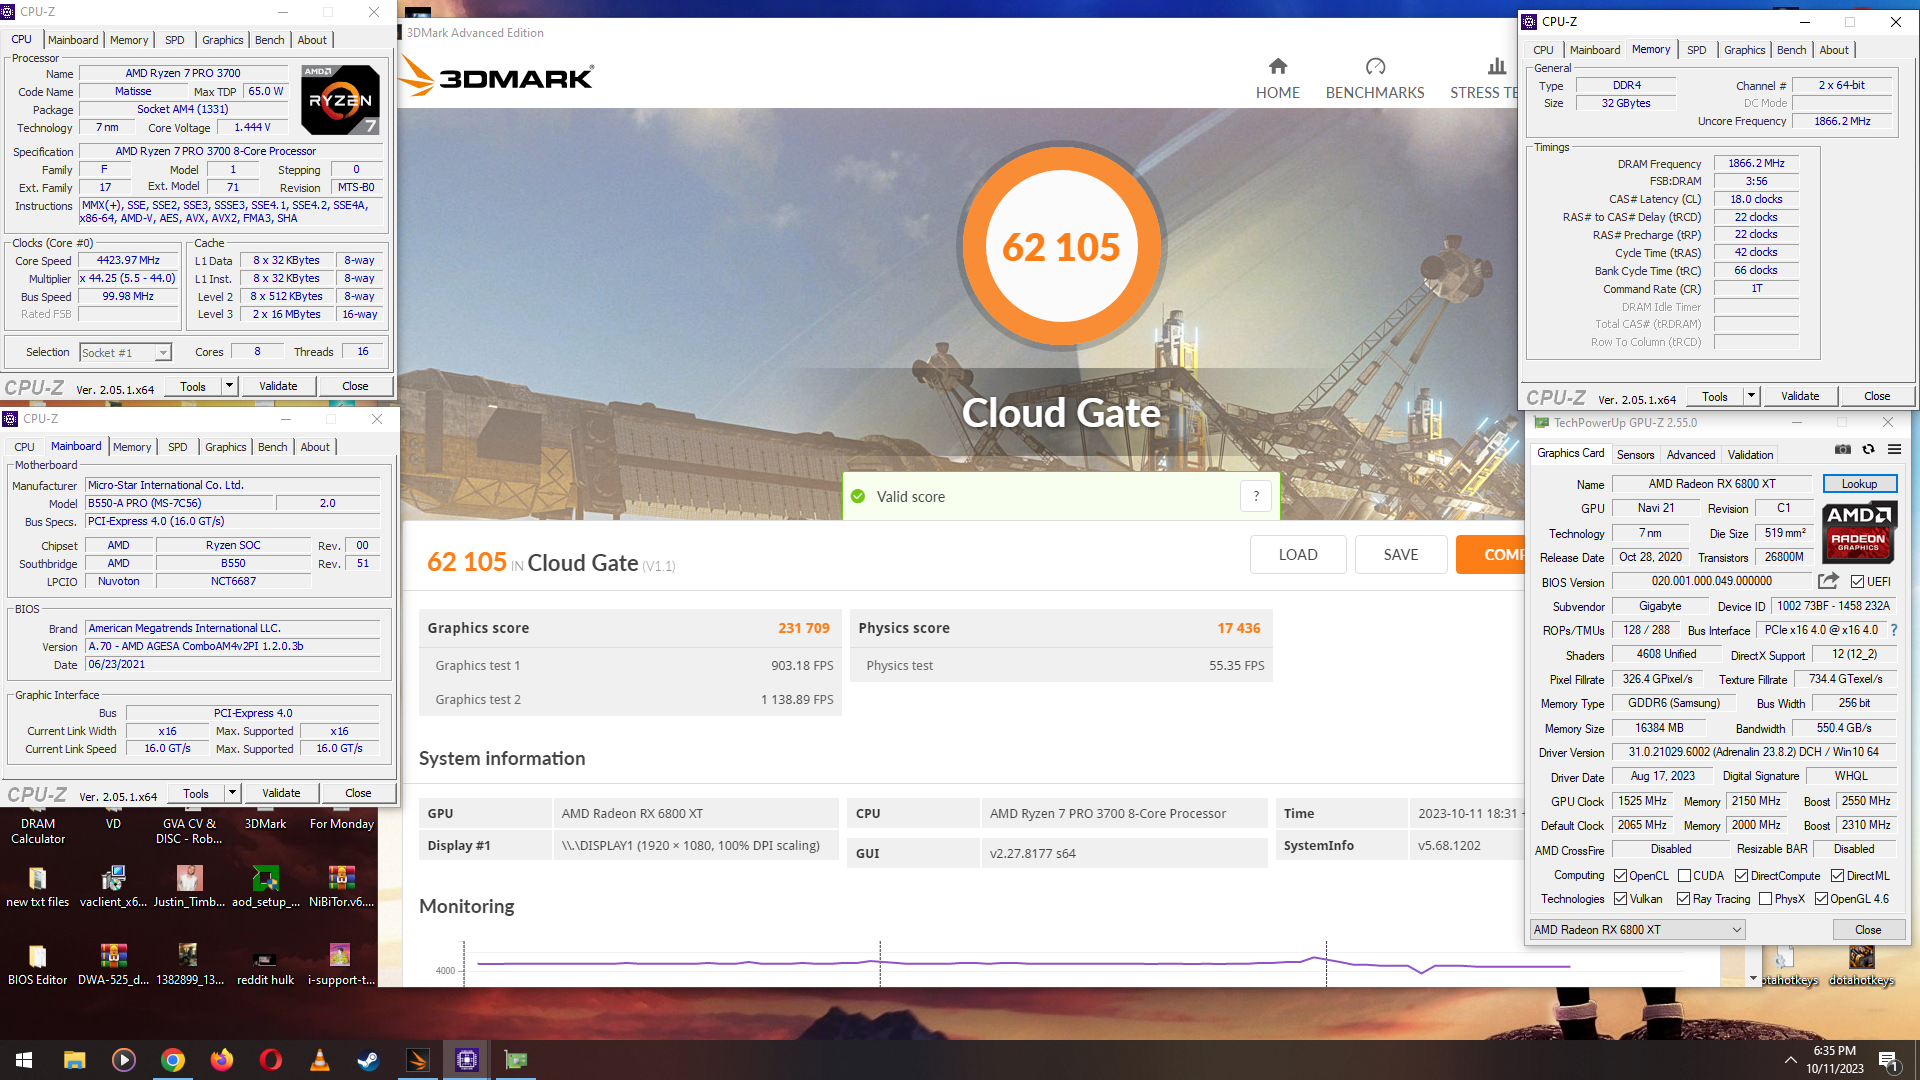Open the Advanced tab in GPU-Z

pos(1690,454)
